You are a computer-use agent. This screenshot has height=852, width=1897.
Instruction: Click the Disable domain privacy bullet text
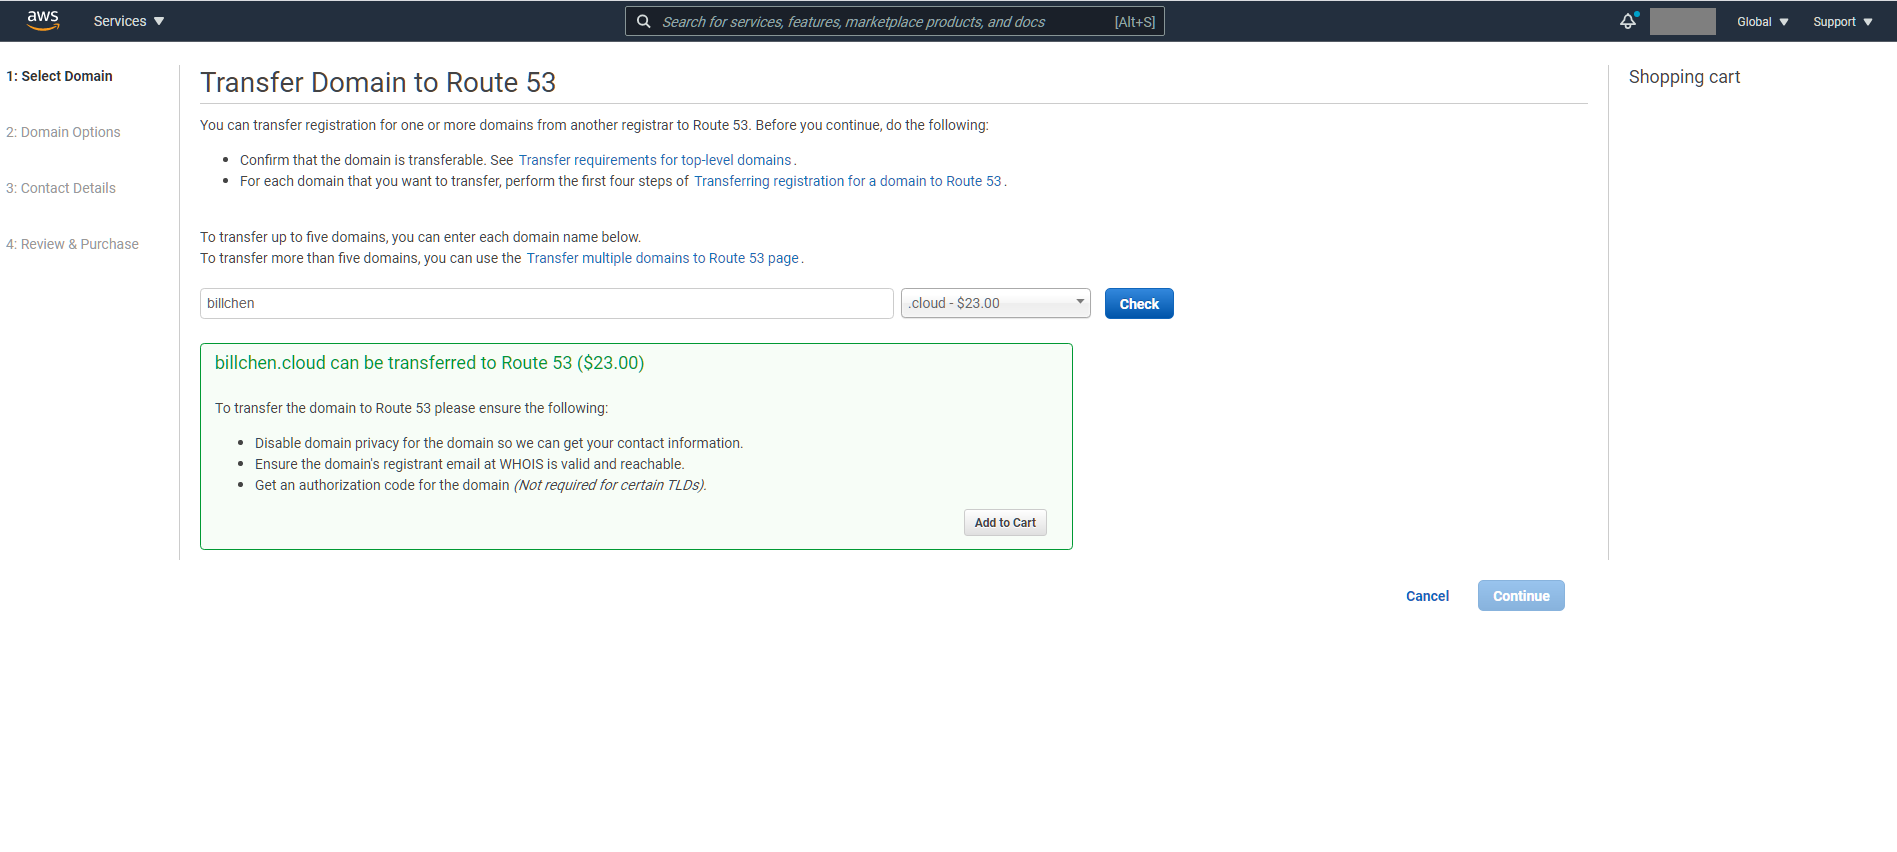499,443
